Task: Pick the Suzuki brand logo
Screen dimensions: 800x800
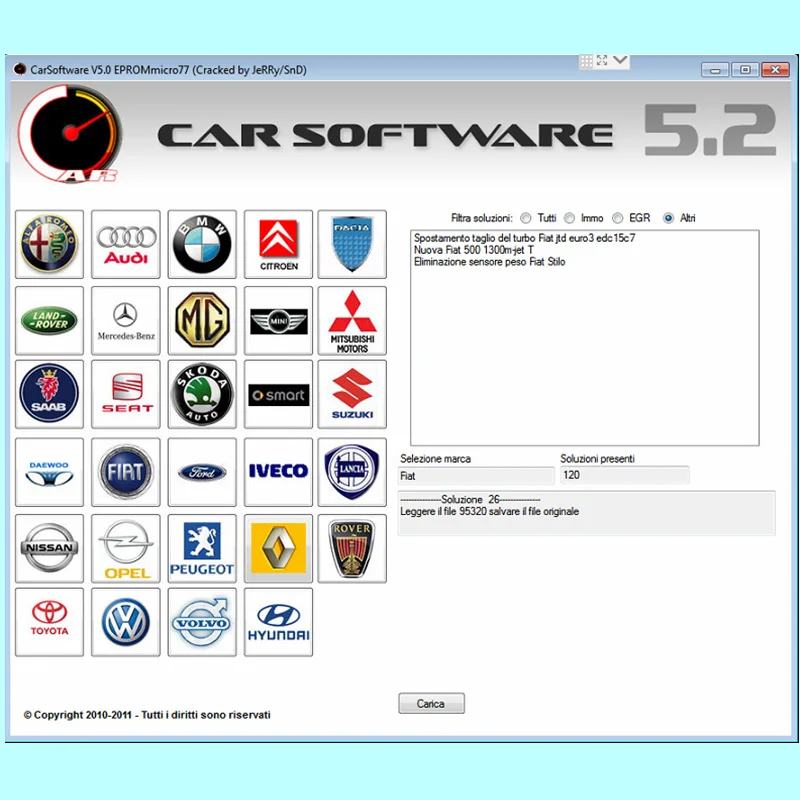Action: click(352, 394)
